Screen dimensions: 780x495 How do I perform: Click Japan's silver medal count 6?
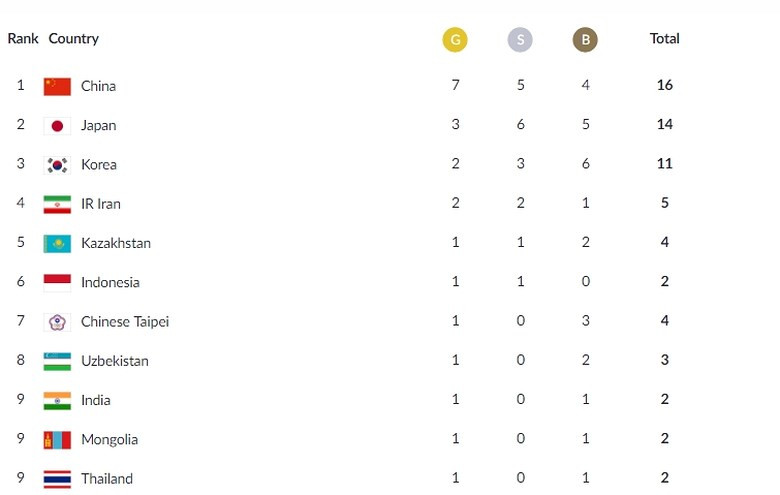(x=520, y=125)
